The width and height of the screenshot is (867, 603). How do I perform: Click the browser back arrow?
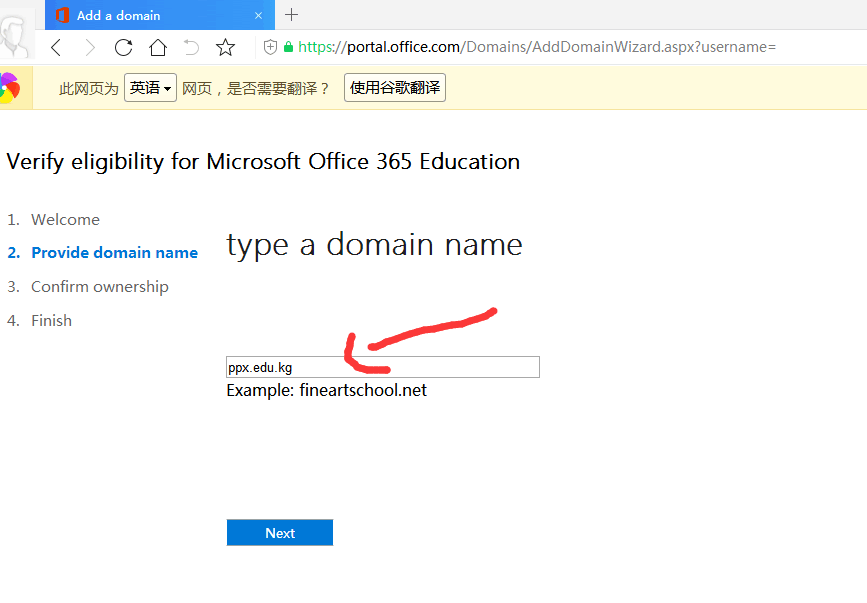(57, 47)
